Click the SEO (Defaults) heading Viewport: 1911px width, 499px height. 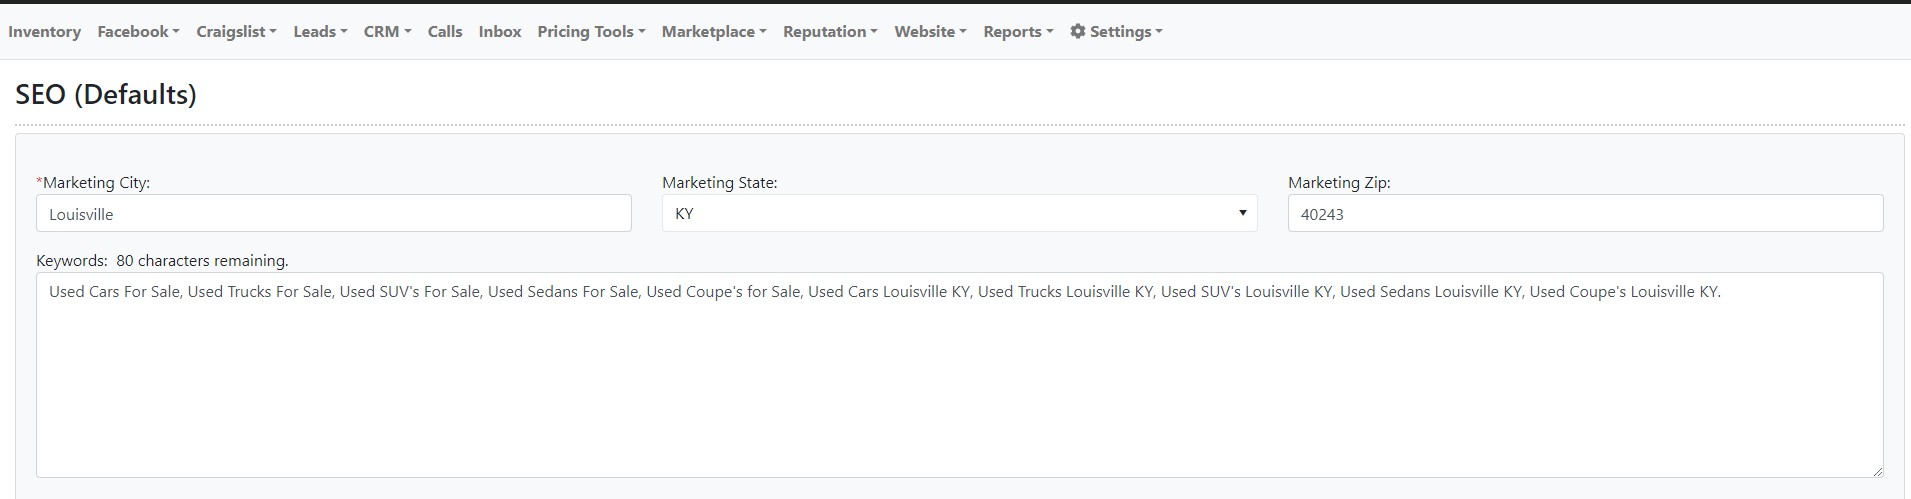click(106, 94)
